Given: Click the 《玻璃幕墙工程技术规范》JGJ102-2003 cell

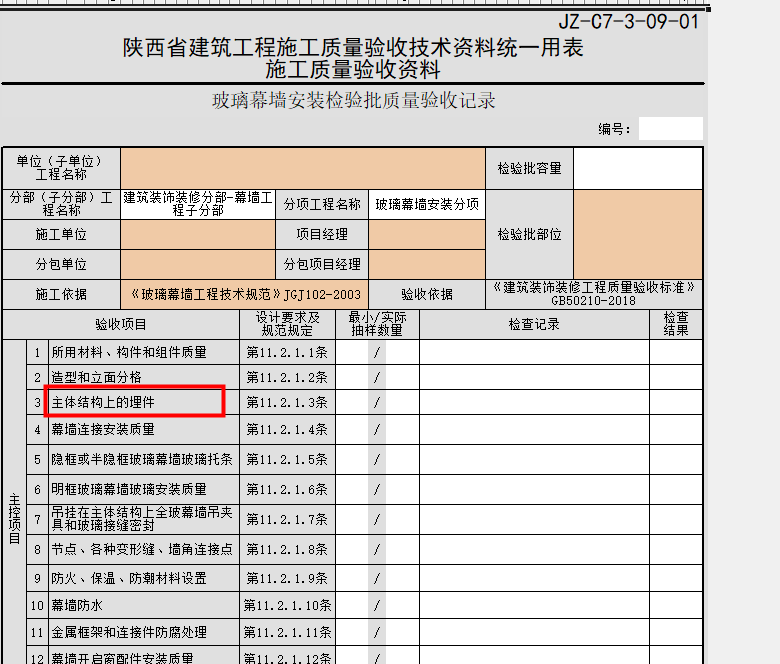Looking at the screenshot, I should click(x=244, y=295).
